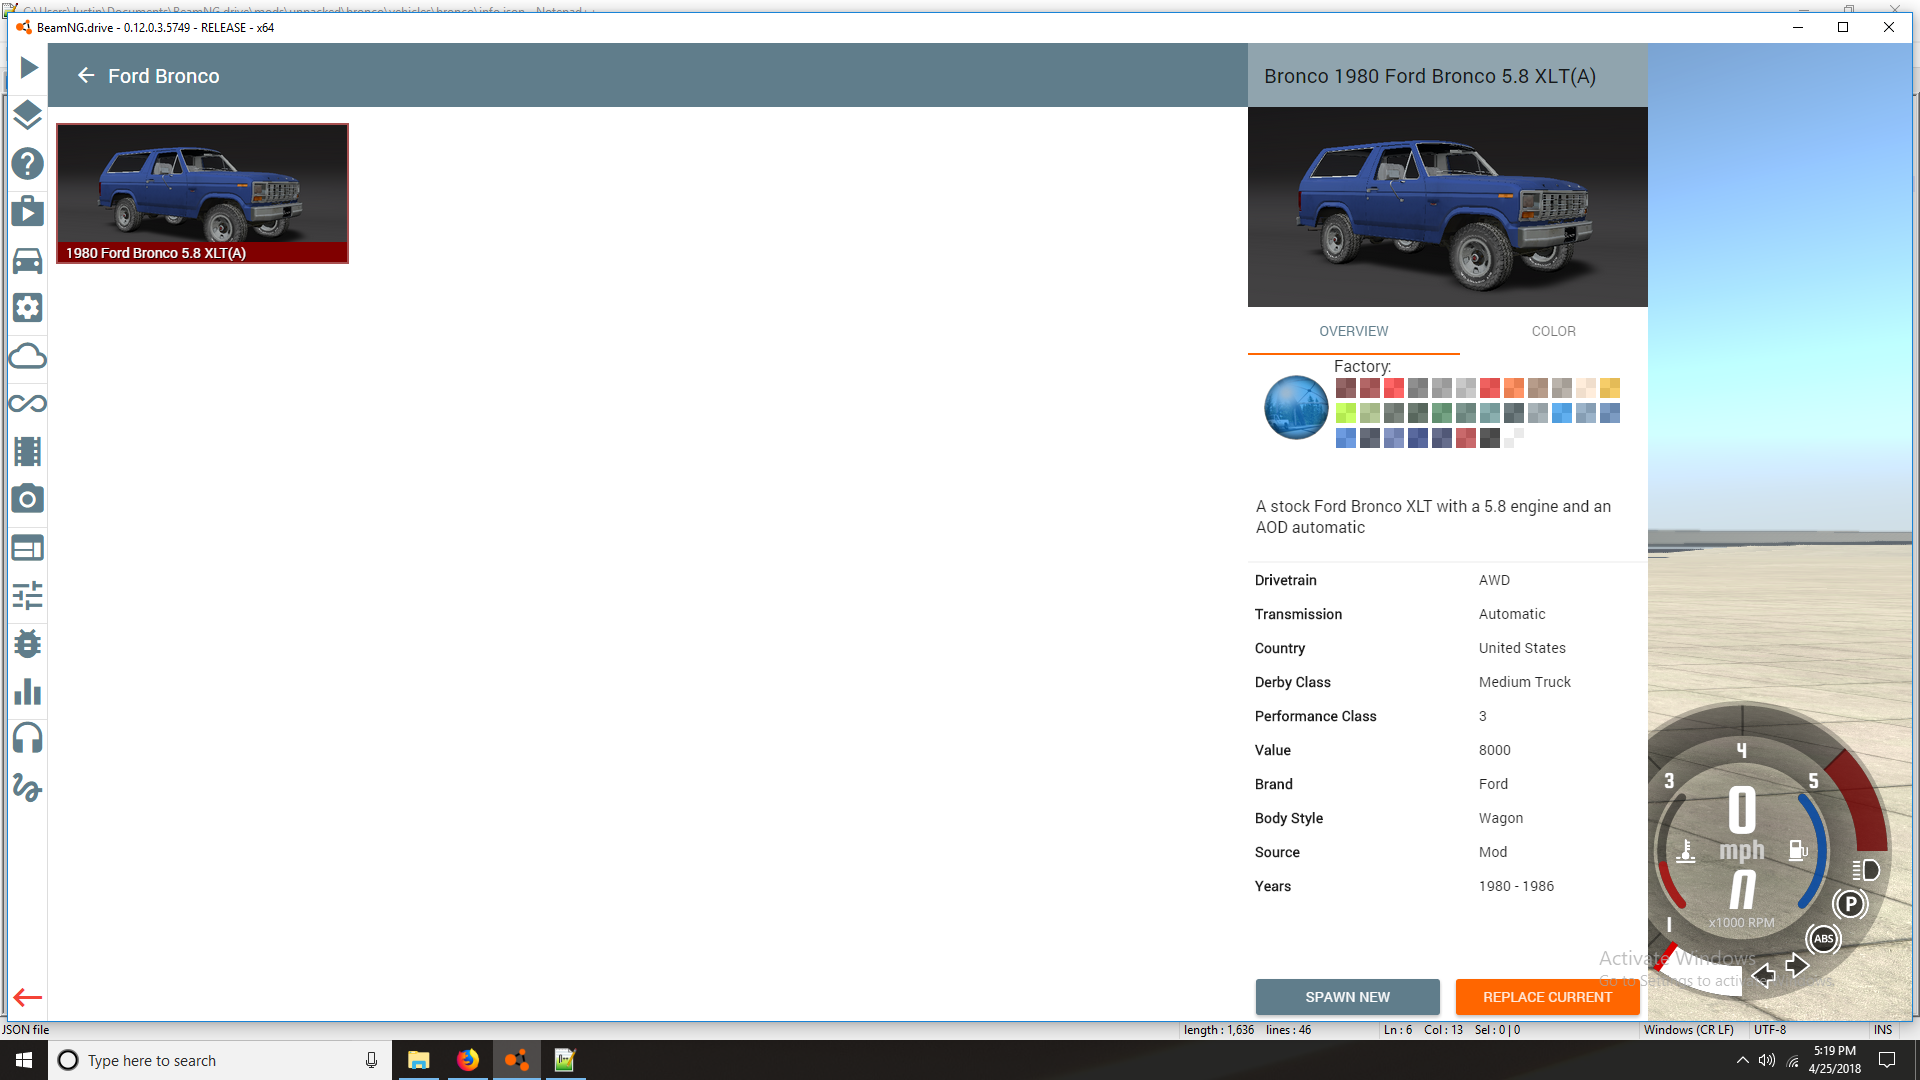Click the Value entry 8000
Screen dimensions: 1920x1080
click(1495, 750)
